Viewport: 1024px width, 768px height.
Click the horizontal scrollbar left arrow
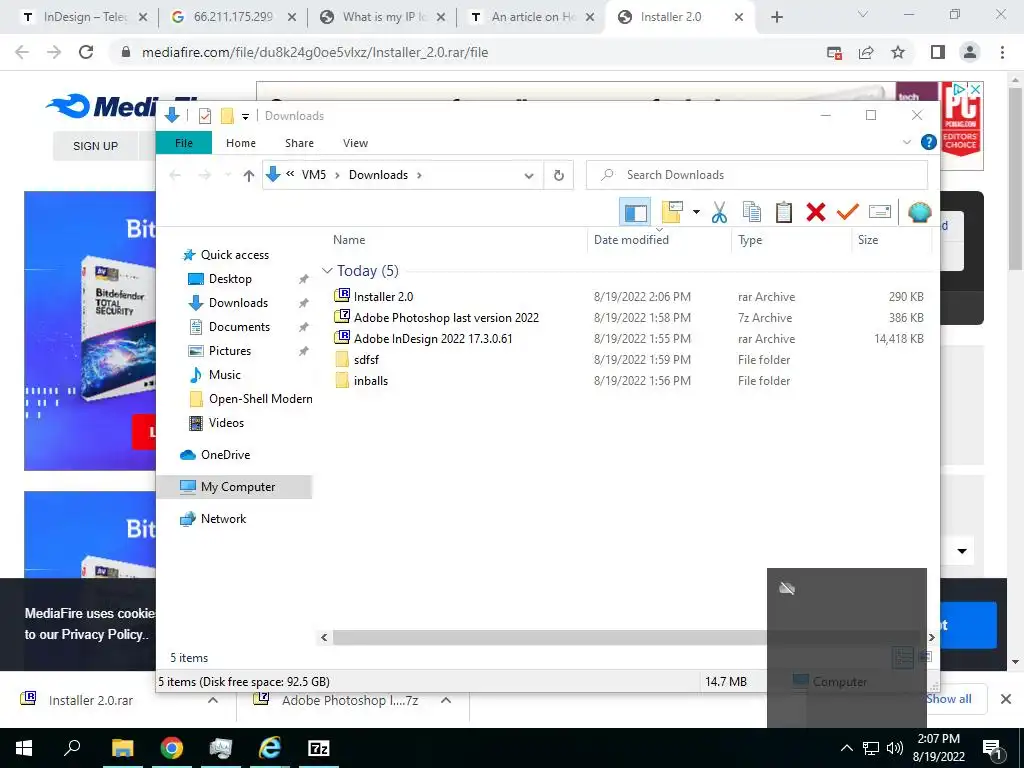pos(324,637)
